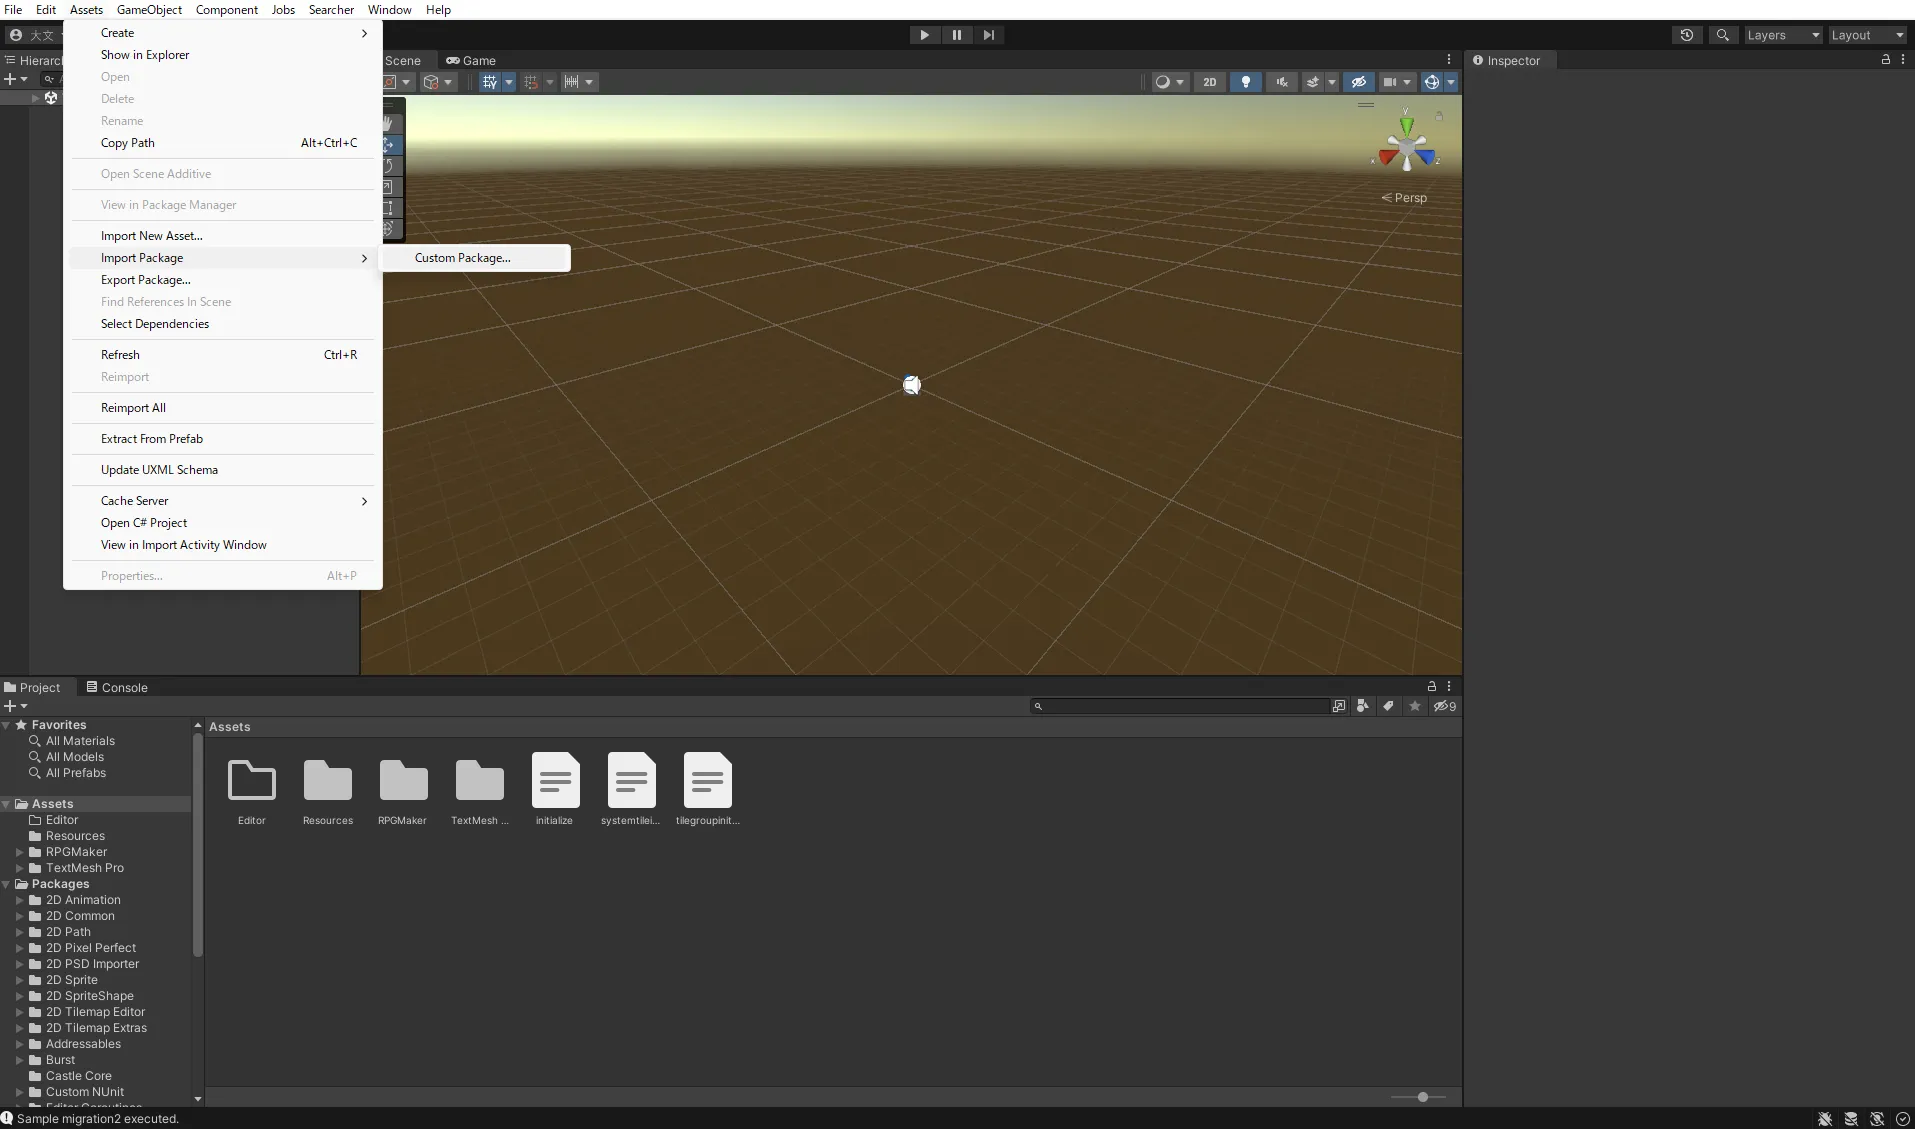Mute scene audio with speaker icon

click(1281, 82)
